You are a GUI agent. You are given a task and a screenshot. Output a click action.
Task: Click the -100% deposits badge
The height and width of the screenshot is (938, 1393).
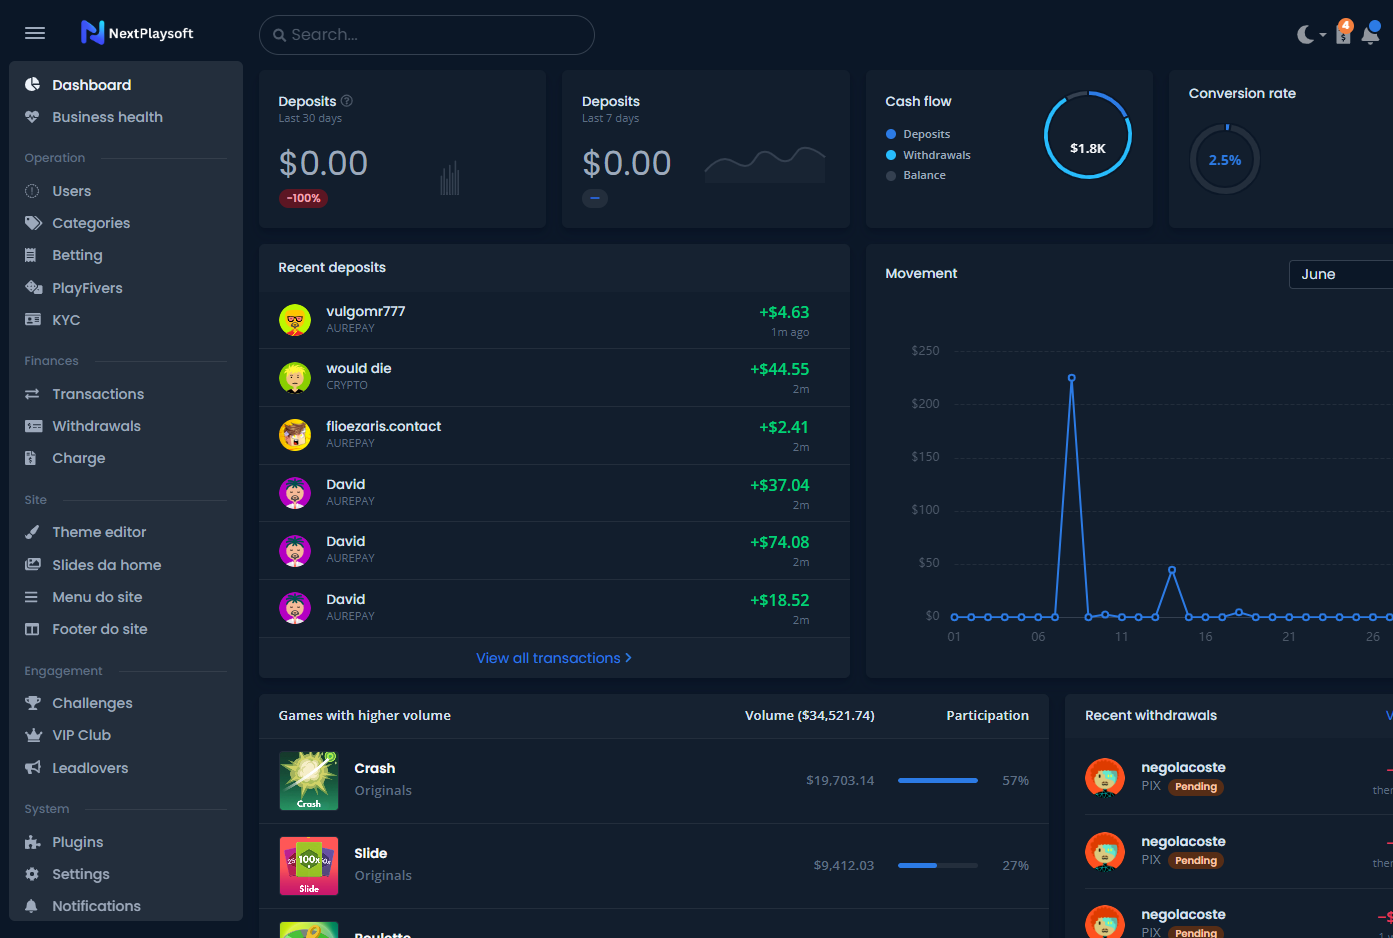[303, 198]
